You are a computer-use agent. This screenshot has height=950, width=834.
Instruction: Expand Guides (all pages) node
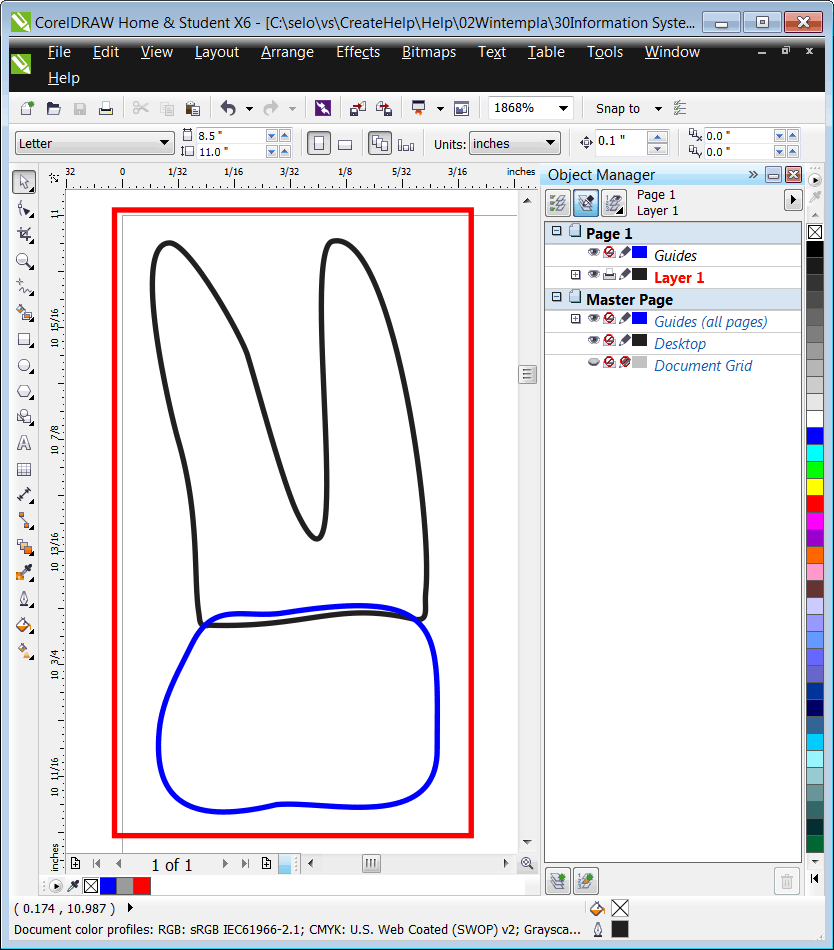575,319
